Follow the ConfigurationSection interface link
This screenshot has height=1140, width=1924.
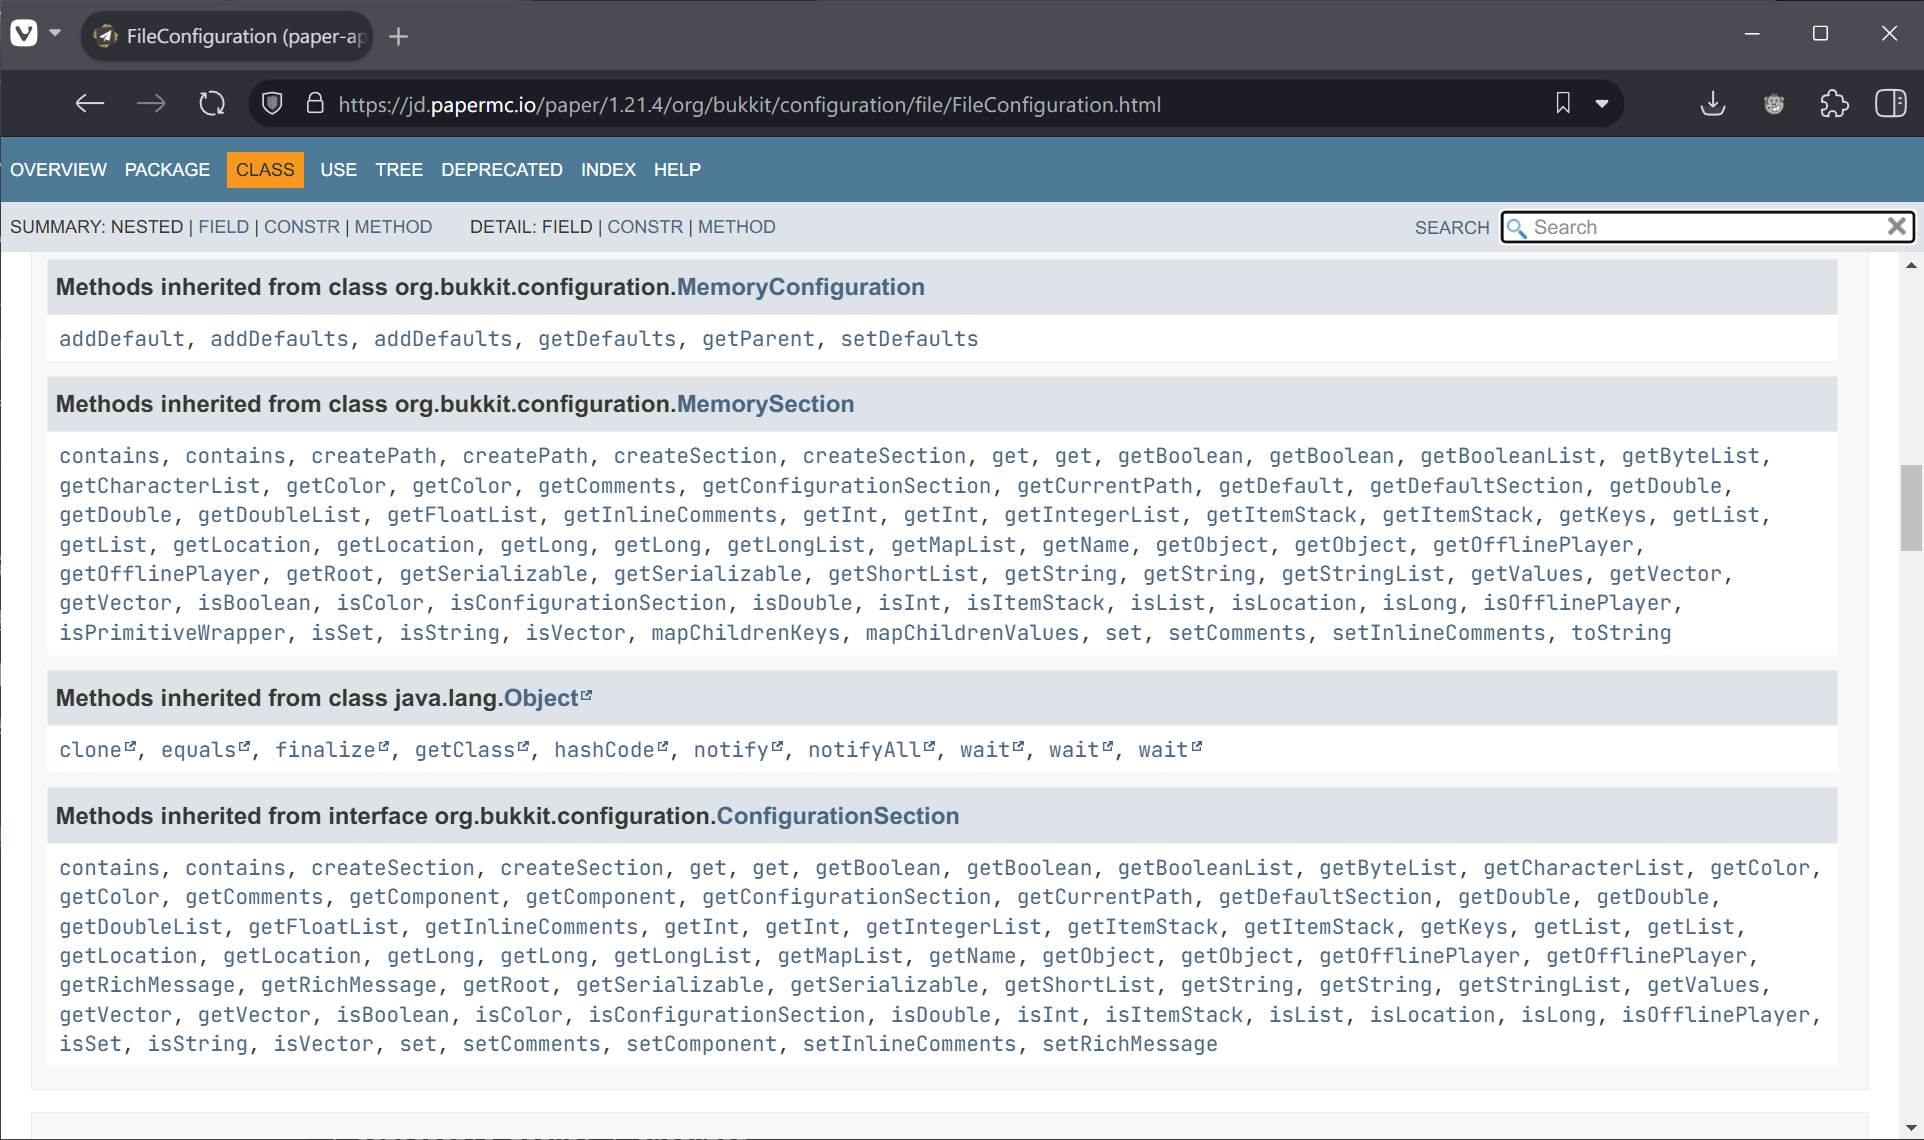(837, 816)
